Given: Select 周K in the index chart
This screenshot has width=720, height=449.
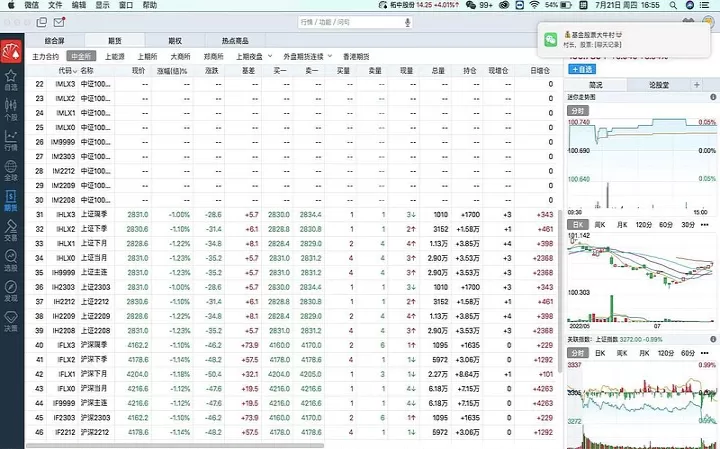Looking at the screenshot, I should pos(622,353).
